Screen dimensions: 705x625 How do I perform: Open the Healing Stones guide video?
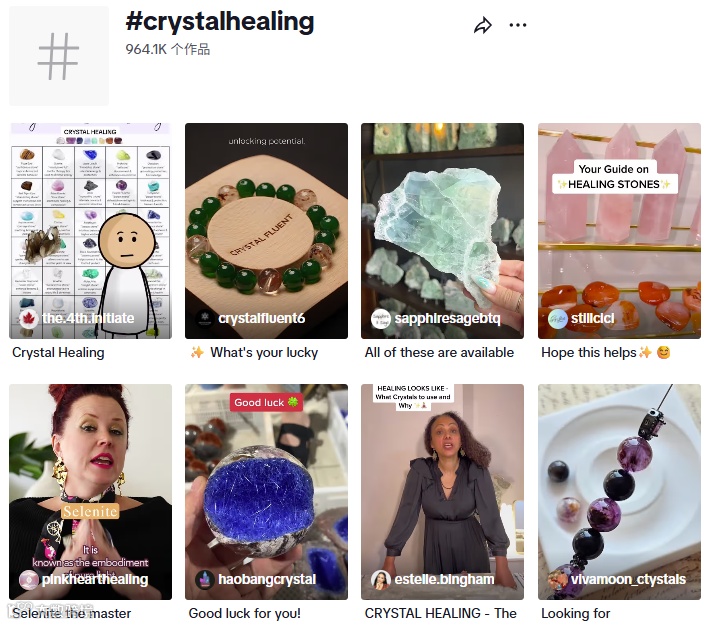click(x=619, y=231)
